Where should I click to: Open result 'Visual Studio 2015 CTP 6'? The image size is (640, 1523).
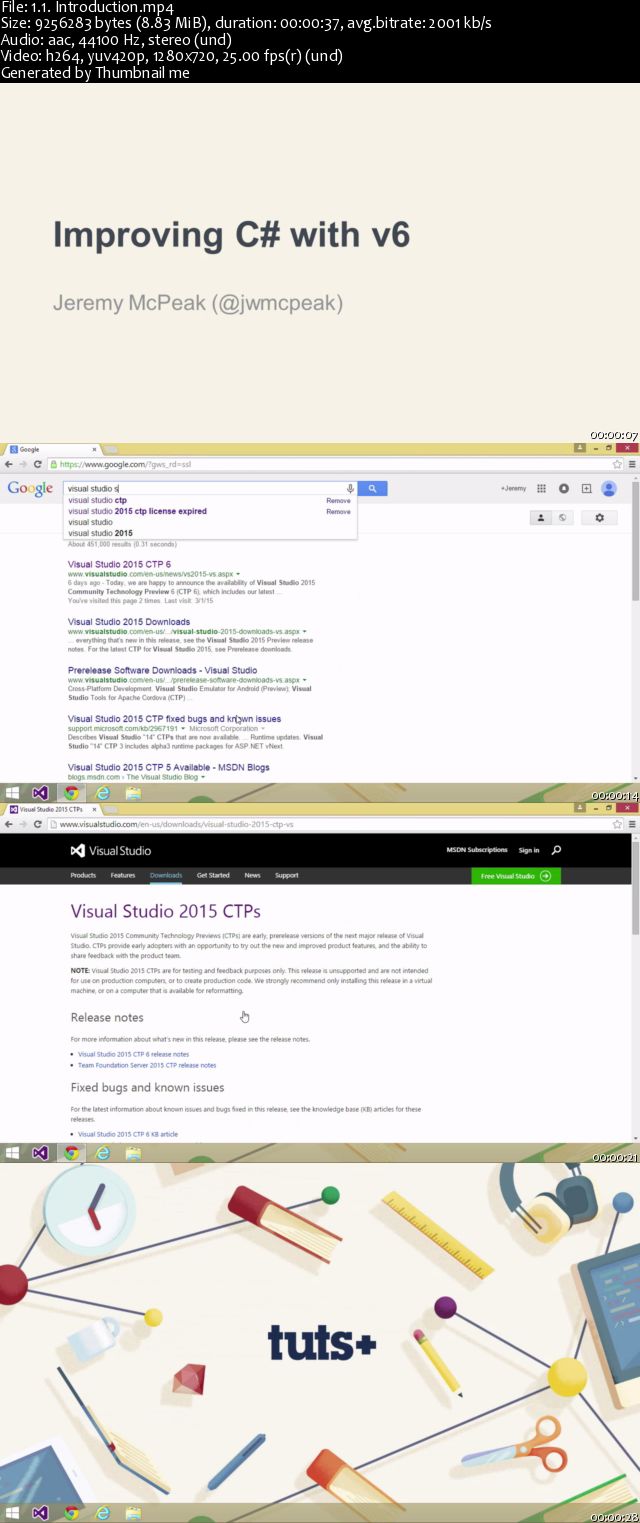pos(119,564)
